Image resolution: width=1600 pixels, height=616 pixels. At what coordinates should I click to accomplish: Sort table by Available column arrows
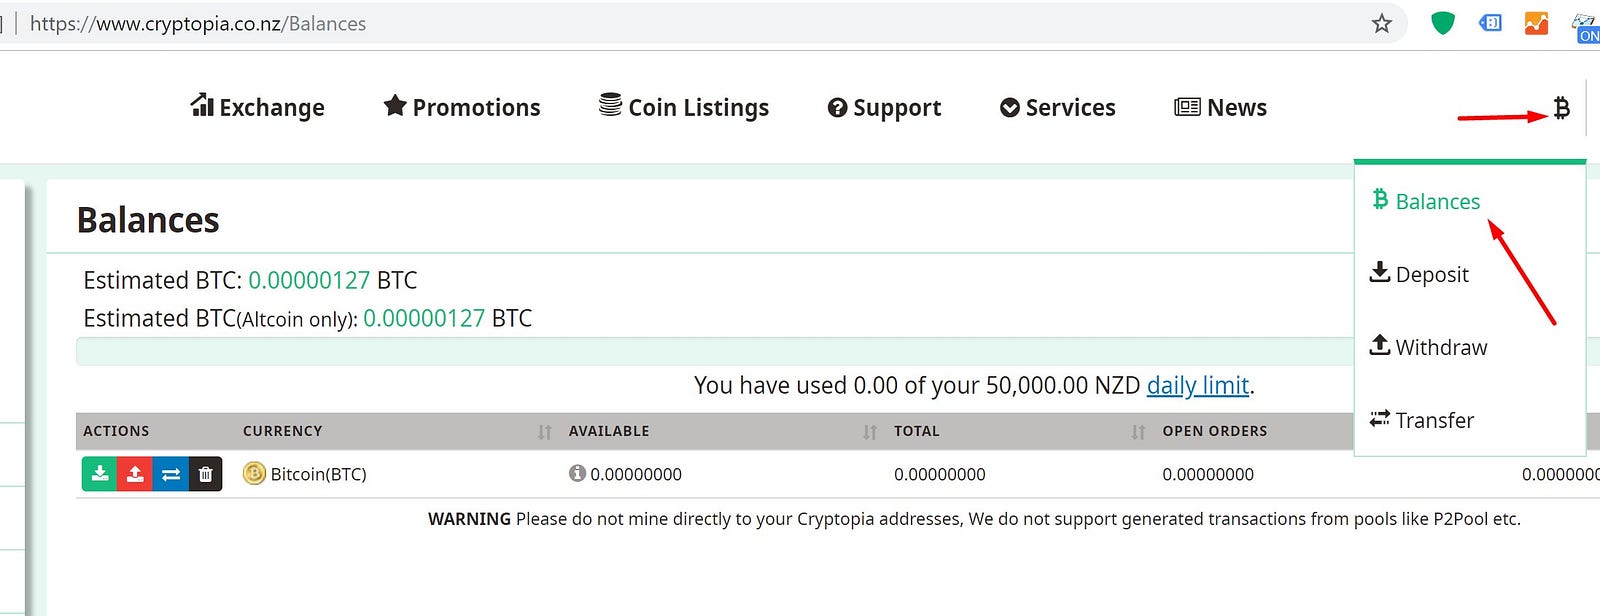[870, 432]
